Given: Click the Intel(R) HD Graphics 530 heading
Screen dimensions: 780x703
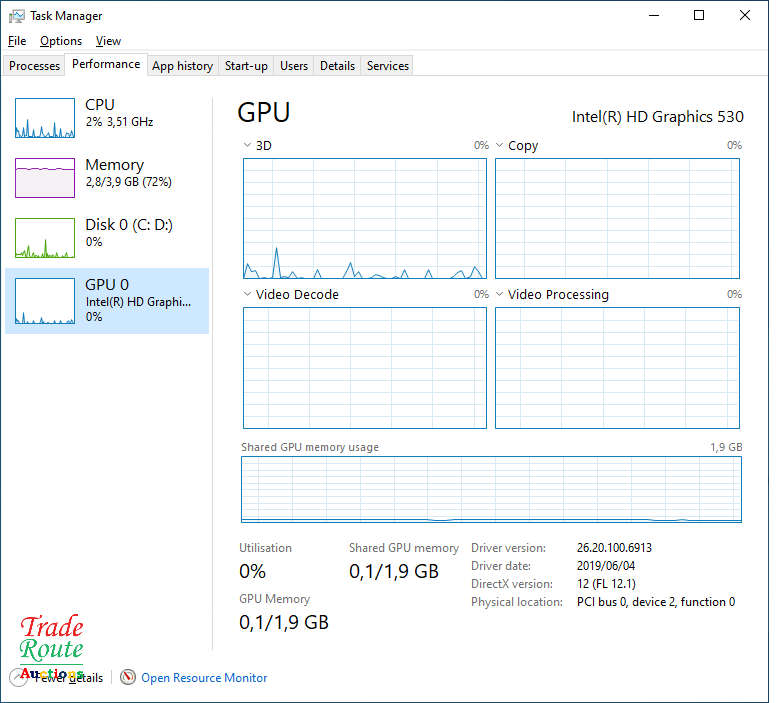Looking at the screenshot, I should pyautogui.click(x=658, y=116).
